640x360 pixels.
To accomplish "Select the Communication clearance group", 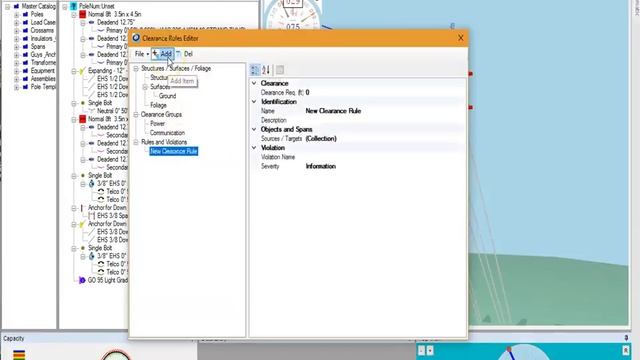I will pyautogui.click(x=167, y=133).
